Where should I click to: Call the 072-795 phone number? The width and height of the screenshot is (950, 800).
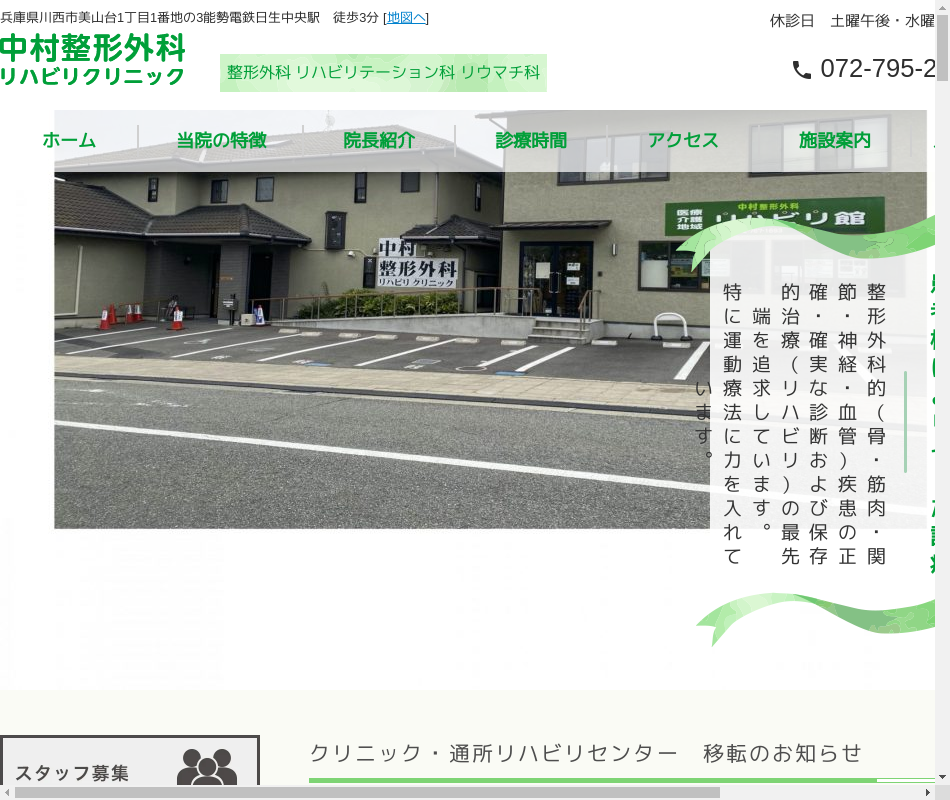pos(877,69)
